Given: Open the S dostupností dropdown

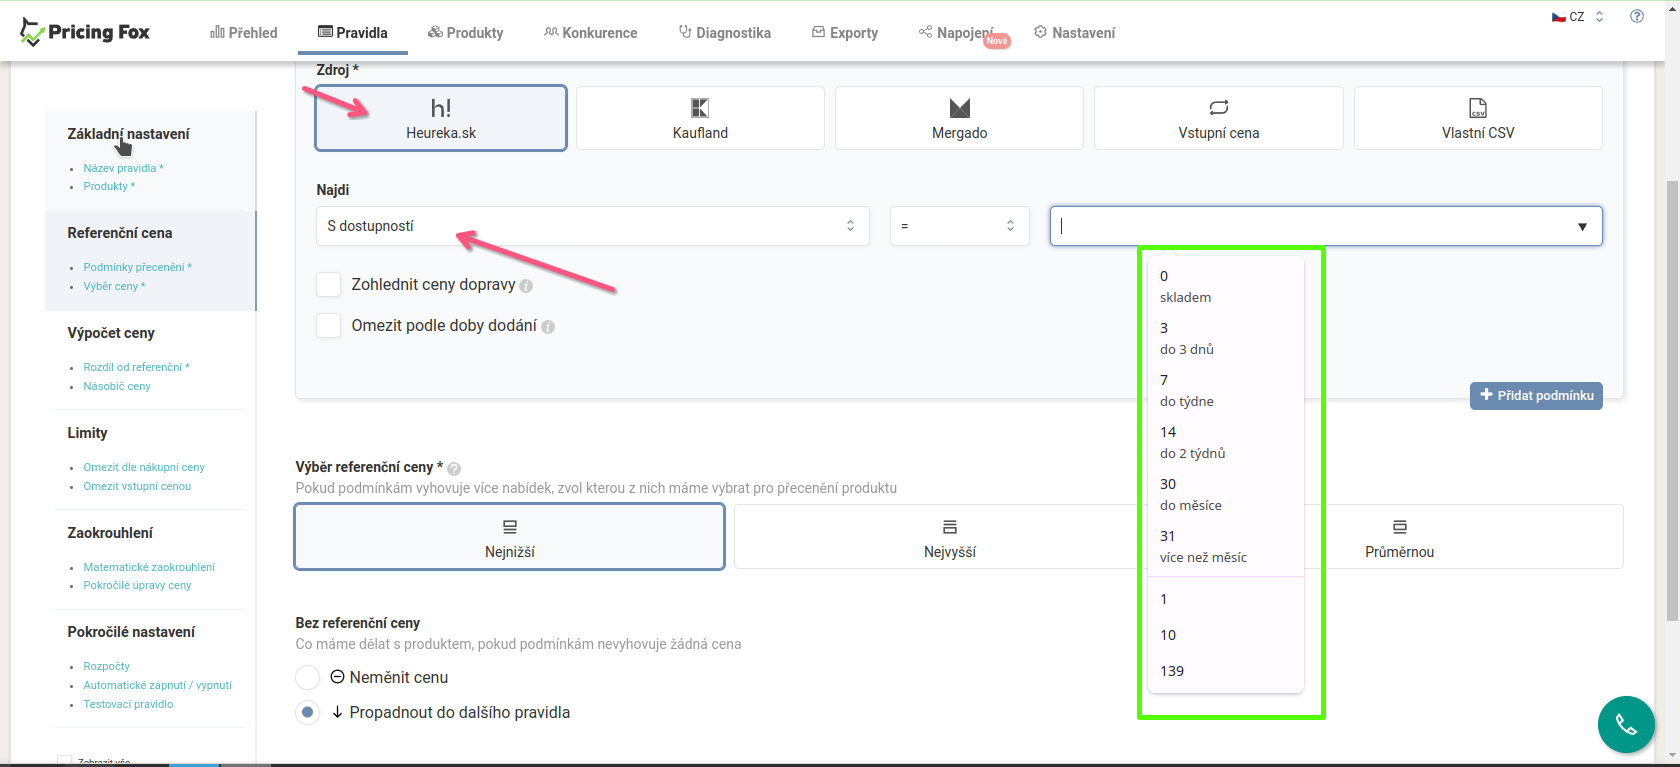Looking at the screenshot, I should [592, 226].
